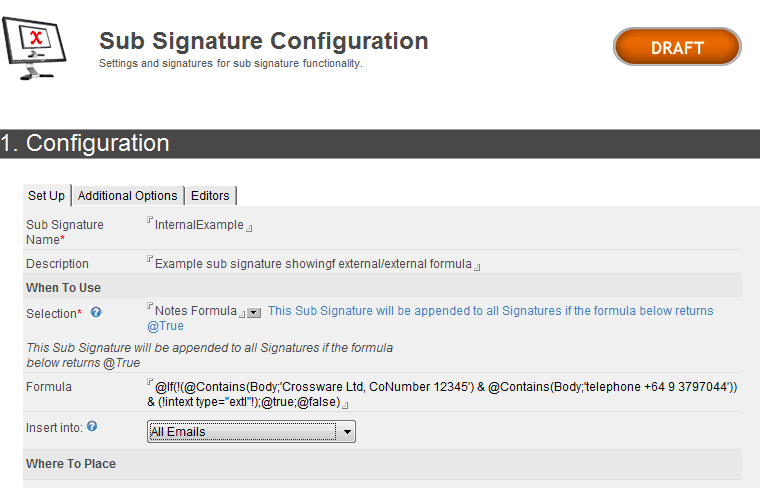Click the When To Use section heading
Viewport: 760px width, 488px height.
63,288
